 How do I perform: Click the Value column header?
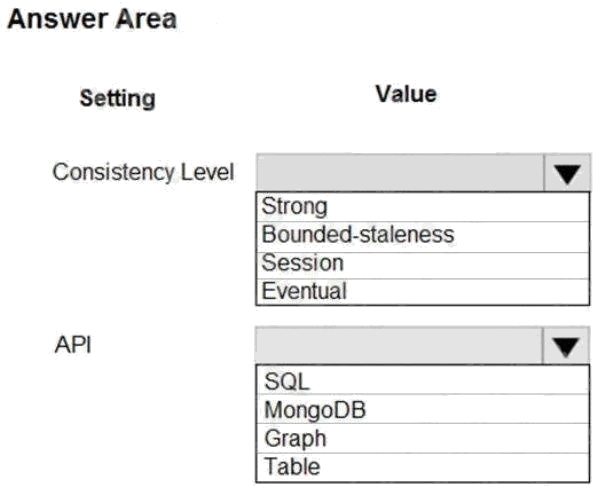[405, 94]
